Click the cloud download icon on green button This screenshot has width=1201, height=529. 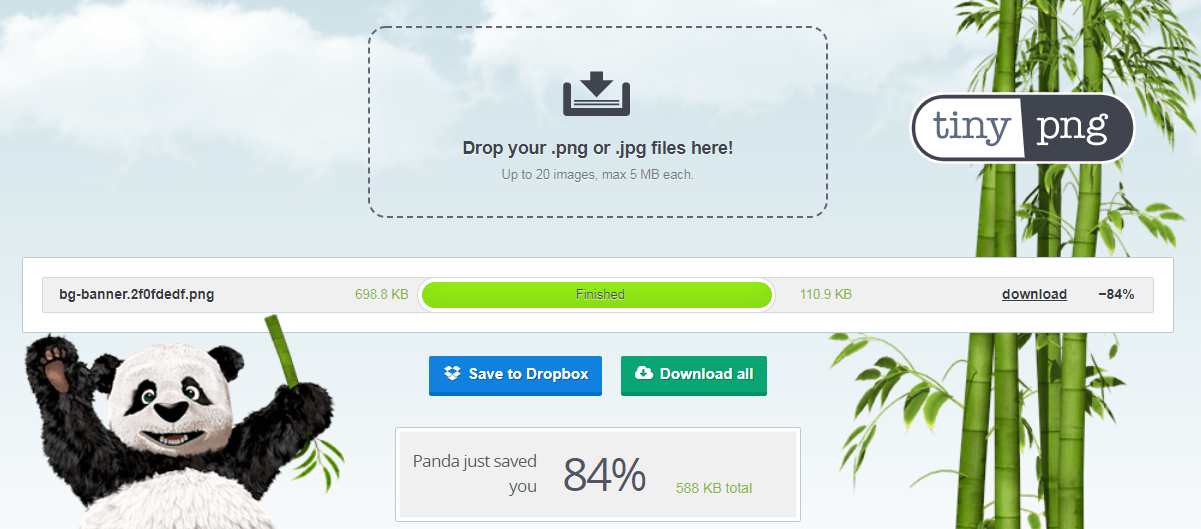click(644, 374)
